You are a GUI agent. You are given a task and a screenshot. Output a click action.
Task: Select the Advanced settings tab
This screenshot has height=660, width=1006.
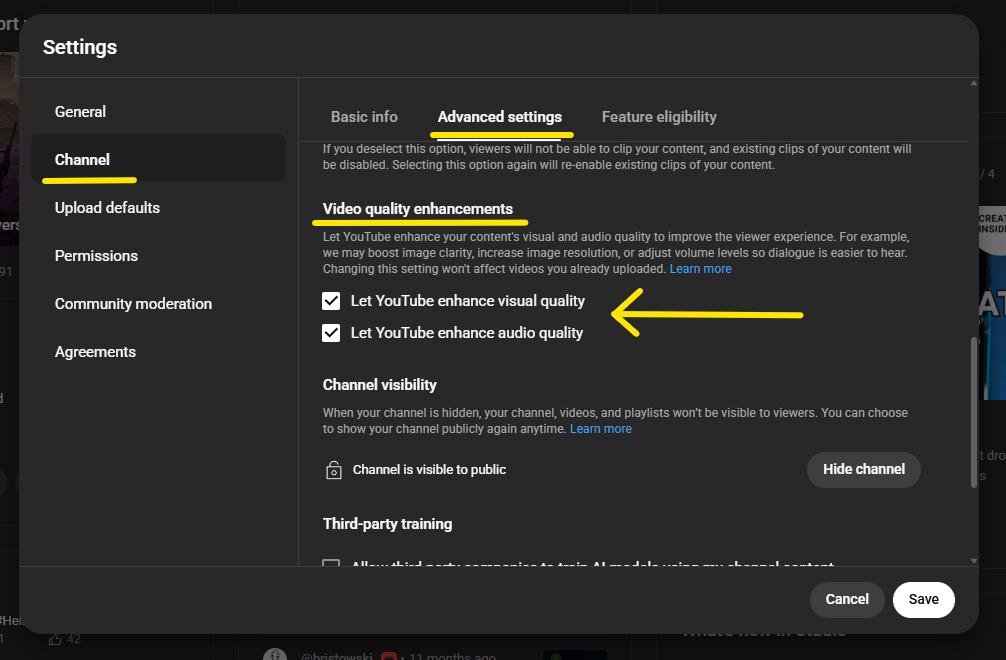500,117
